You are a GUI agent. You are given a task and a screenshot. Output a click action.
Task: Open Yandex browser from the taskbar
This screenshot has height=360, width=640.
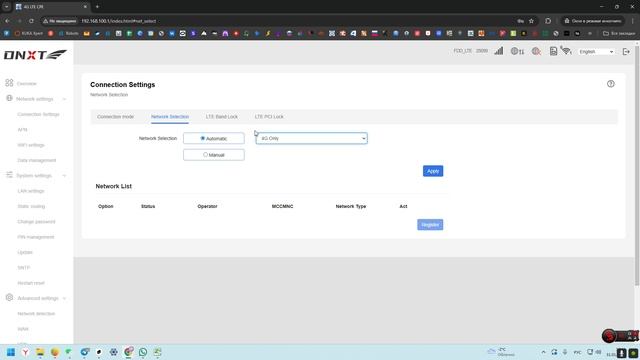point(25,352)
